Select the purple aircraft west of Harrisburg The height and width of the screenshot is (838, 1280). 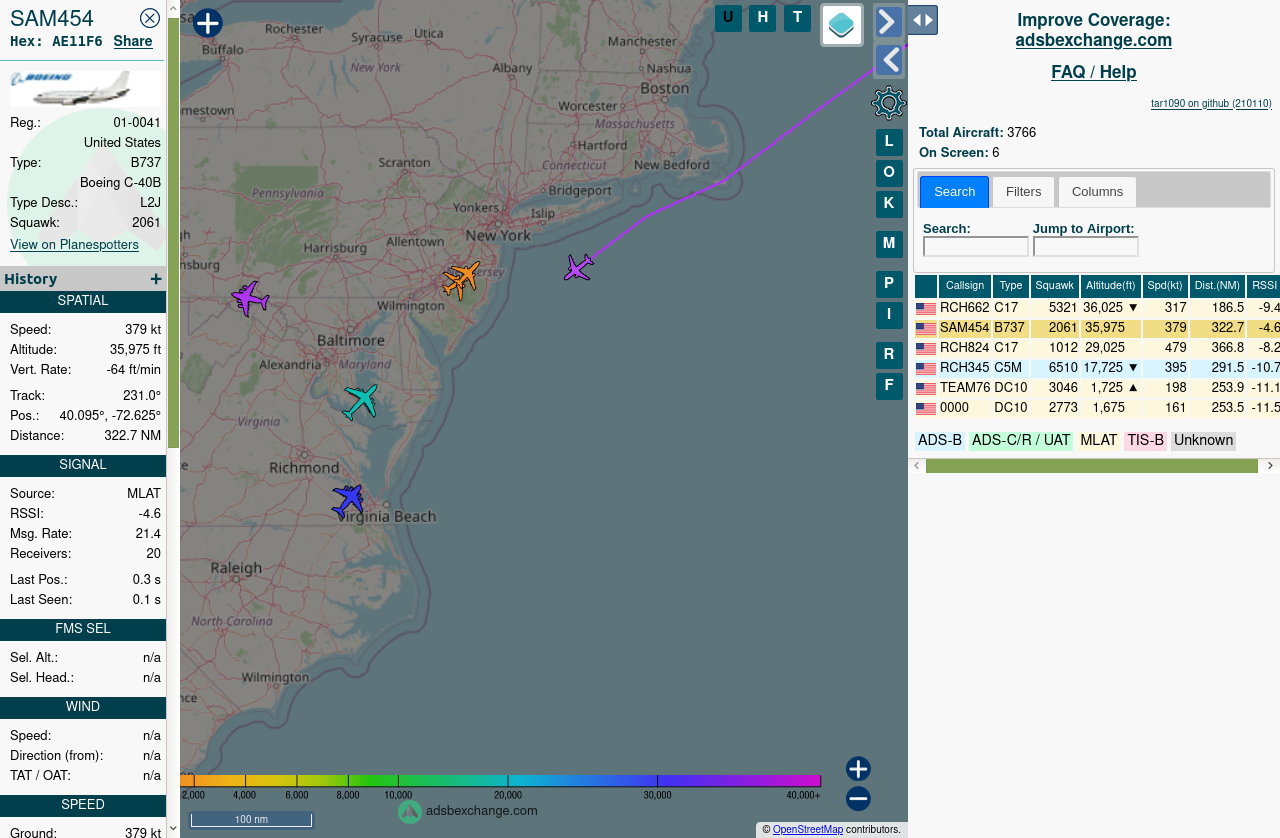[x=250, y=298]
